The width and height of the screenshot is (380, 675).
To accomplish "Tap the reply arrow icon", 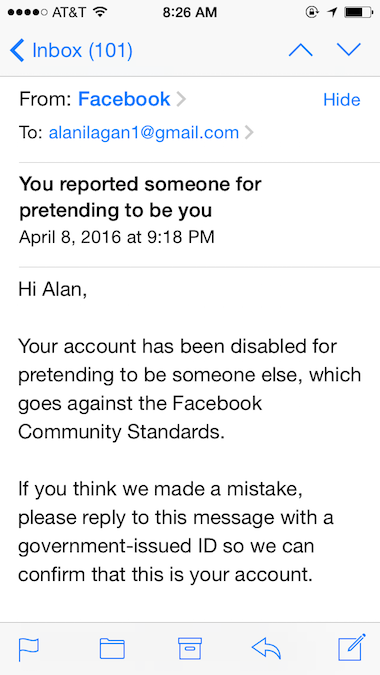I will 266,648.
